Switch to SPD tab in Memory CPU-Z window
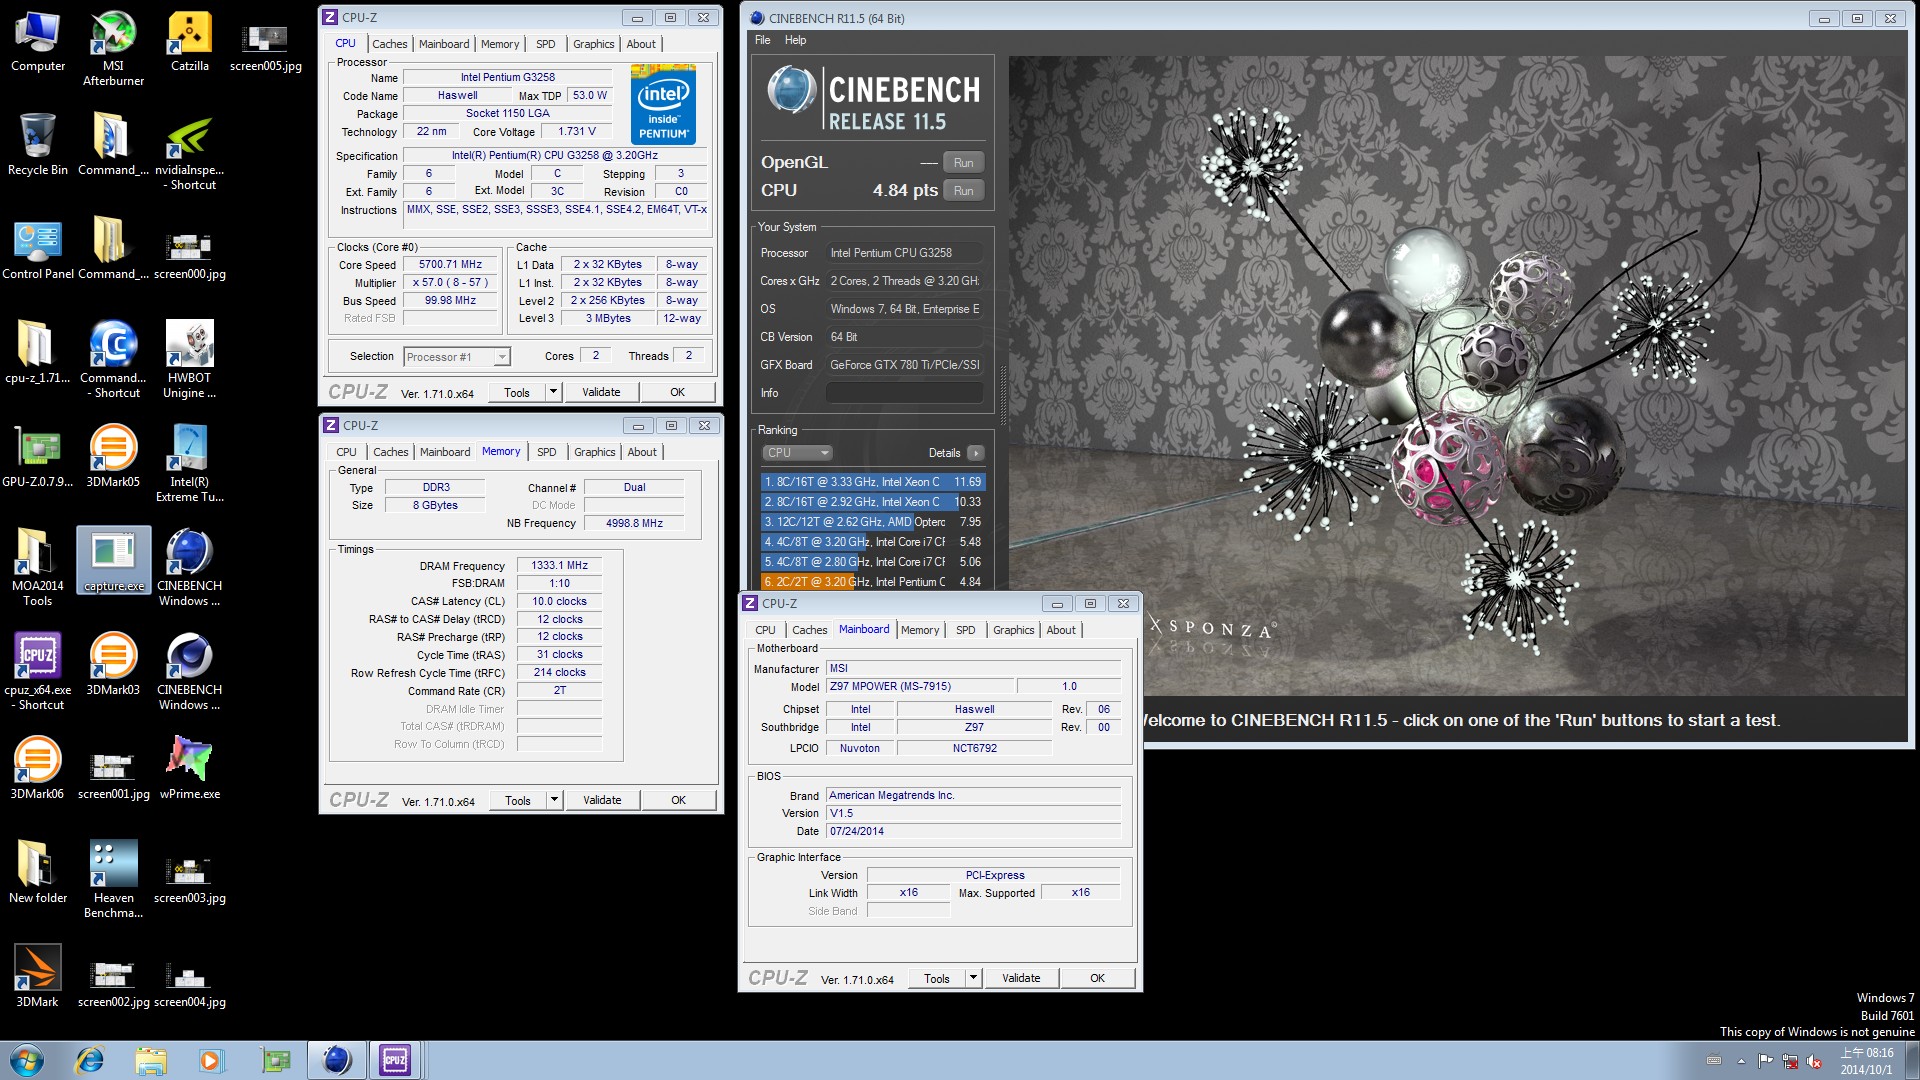The width and height of the screenshot is (1920, 1080). 546,452
